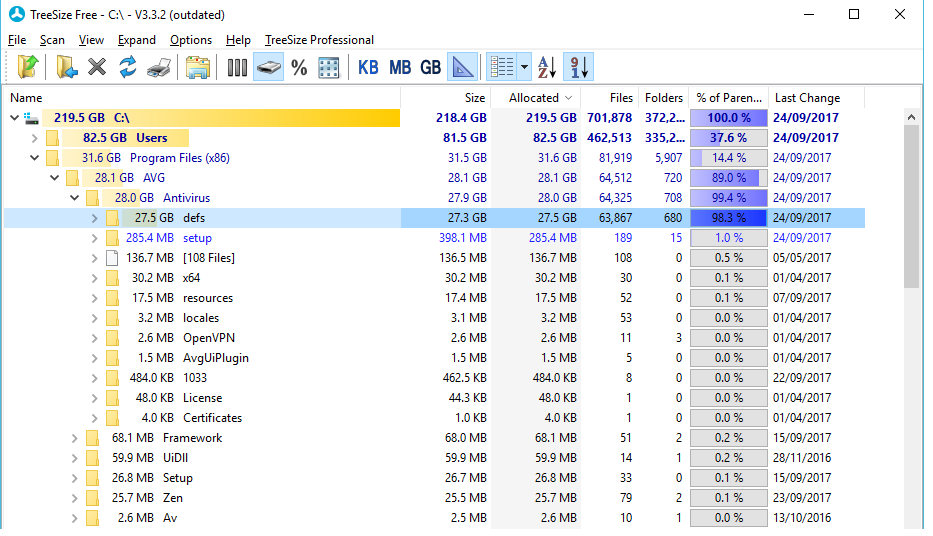Expand the Framework folder node
933x536 pixels.
pyautogui.click(x=74, y=438)
